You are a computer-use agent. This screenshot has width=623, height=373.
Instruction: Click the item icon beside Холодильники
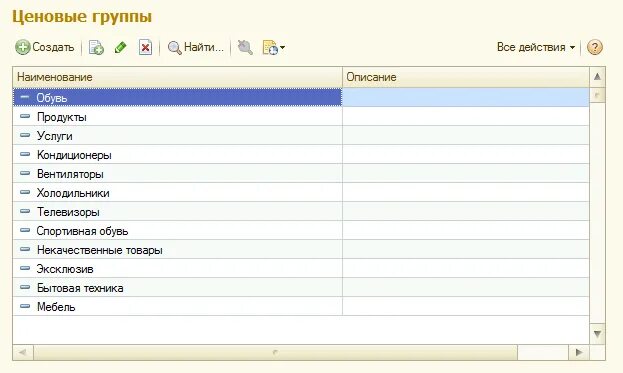coord(25,192)
